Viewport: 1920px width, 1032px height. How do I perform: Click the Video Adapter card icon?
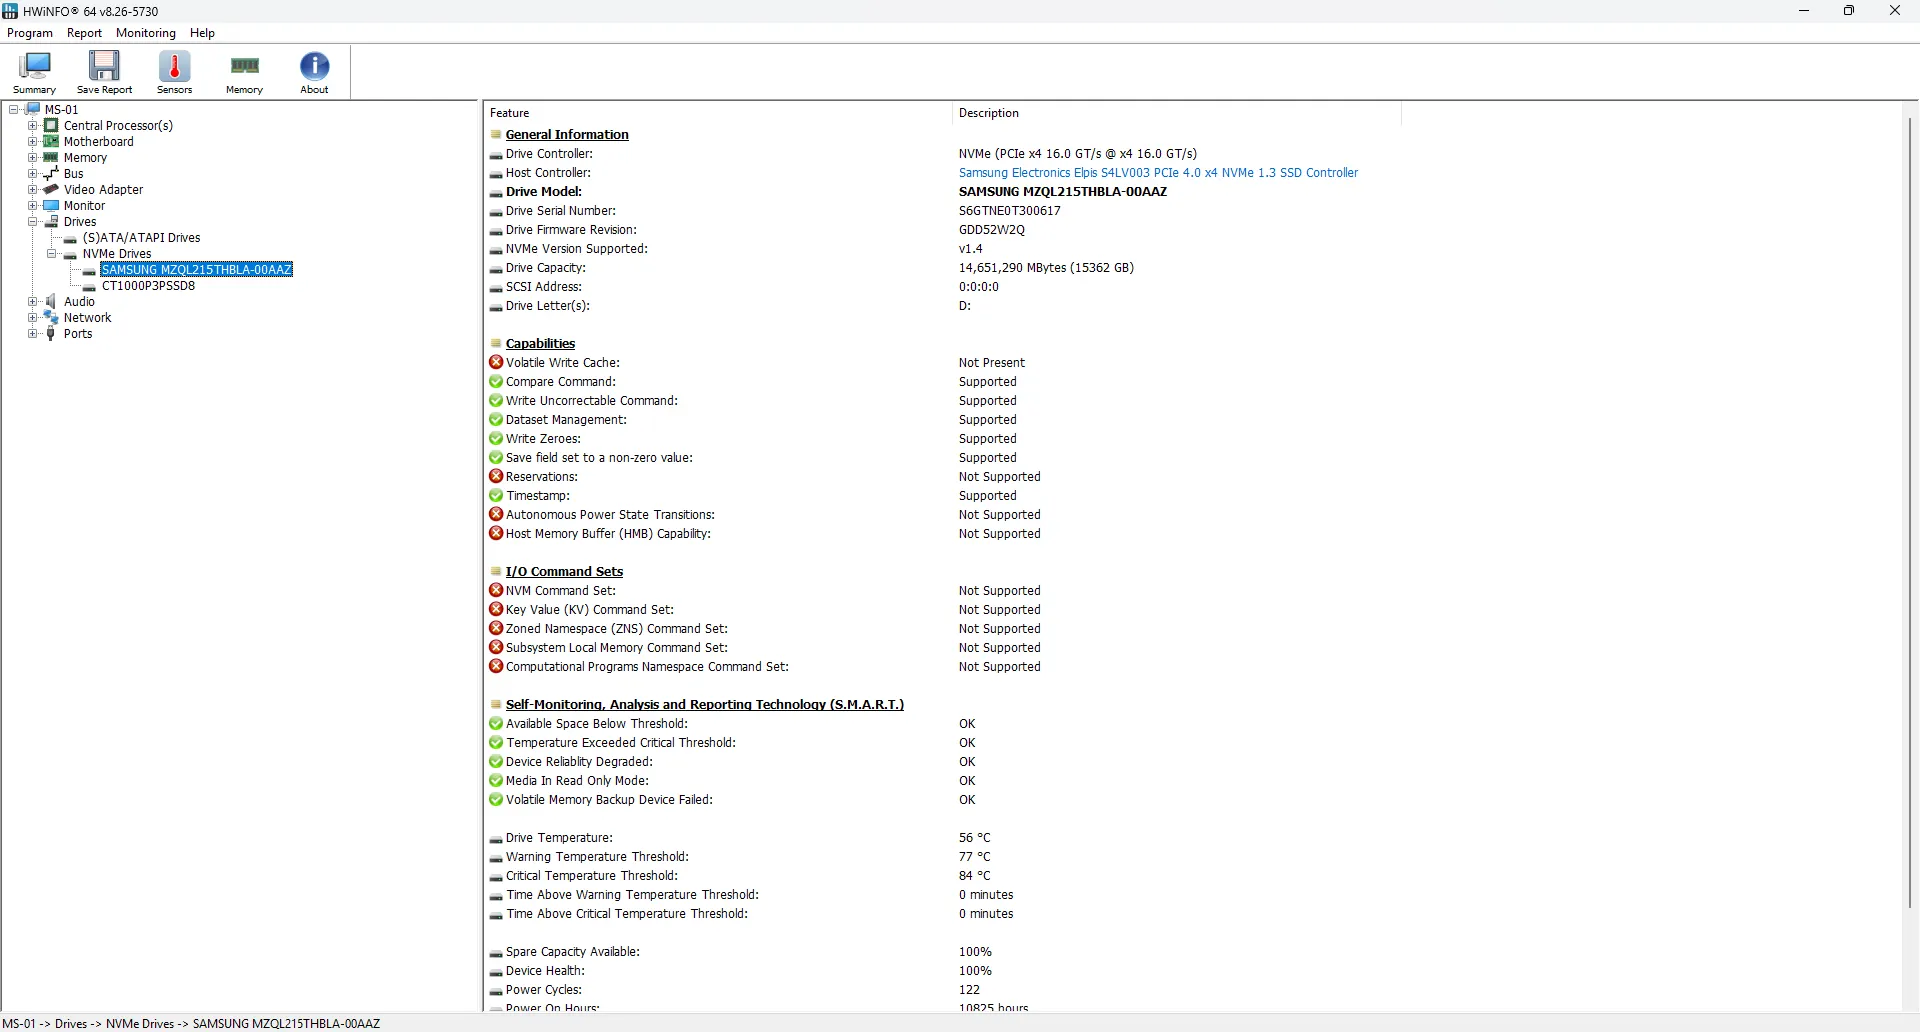tap(51, 189)
